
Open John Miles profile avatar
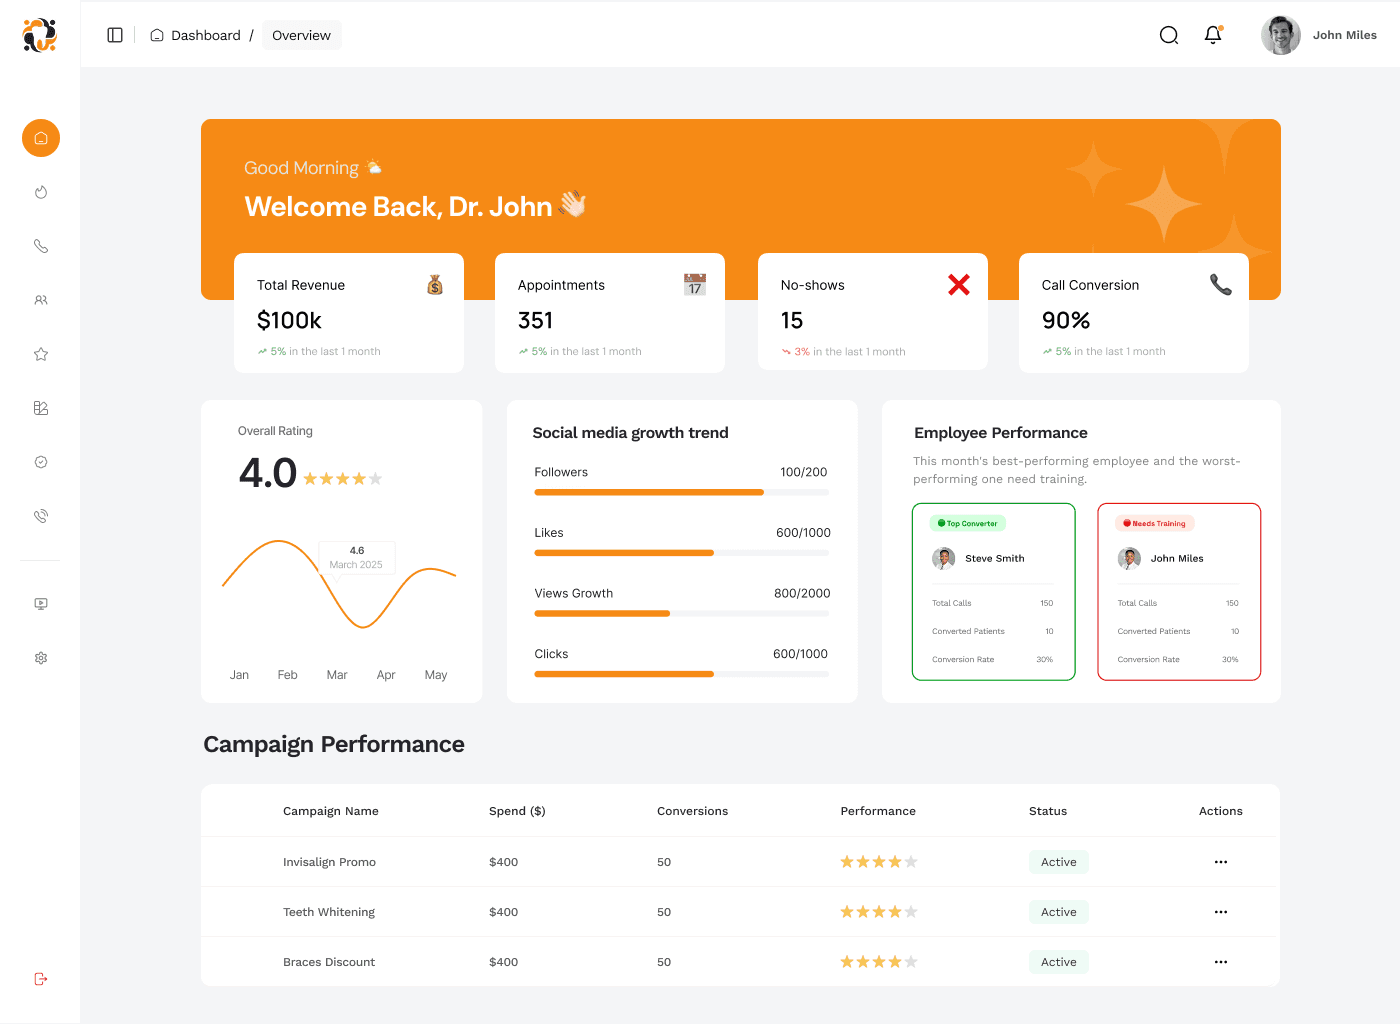point(1281,35)
